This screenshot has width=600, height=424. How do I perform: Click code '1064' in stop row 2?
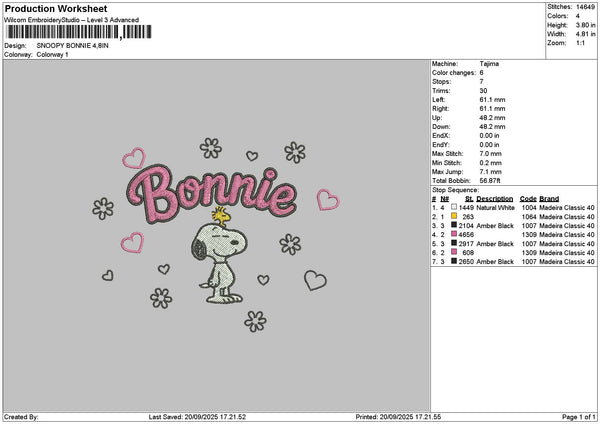pyautogui.click(x=529, y=217)
